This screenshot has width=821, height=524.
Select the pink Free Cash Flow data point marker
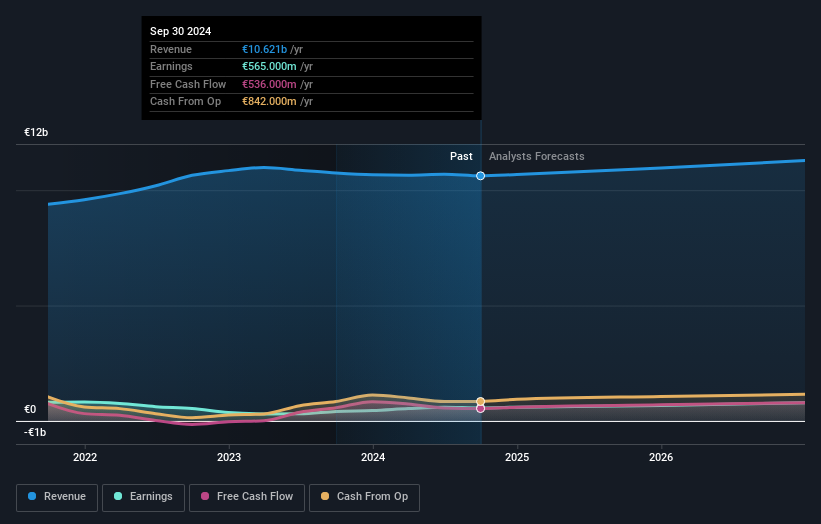(480, 408)
